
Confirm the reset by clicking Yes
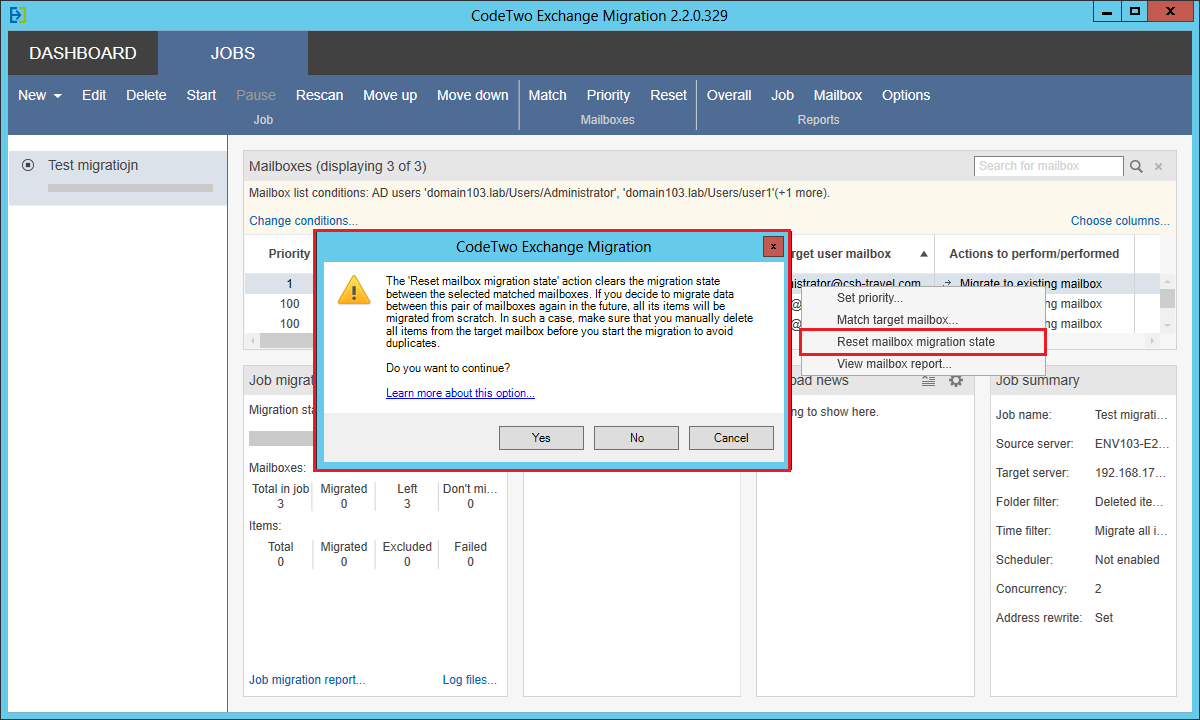click(541, 437)
